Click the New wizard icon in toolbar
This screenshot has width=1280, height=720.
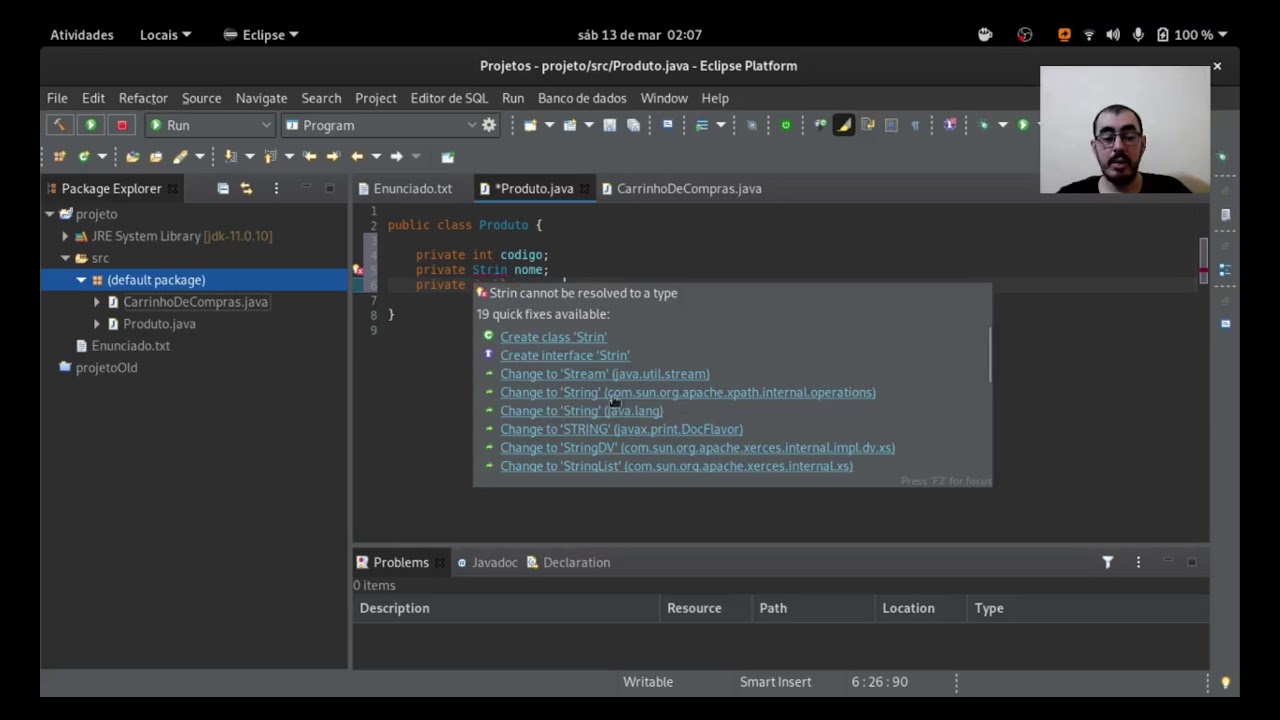pos(530,125)
